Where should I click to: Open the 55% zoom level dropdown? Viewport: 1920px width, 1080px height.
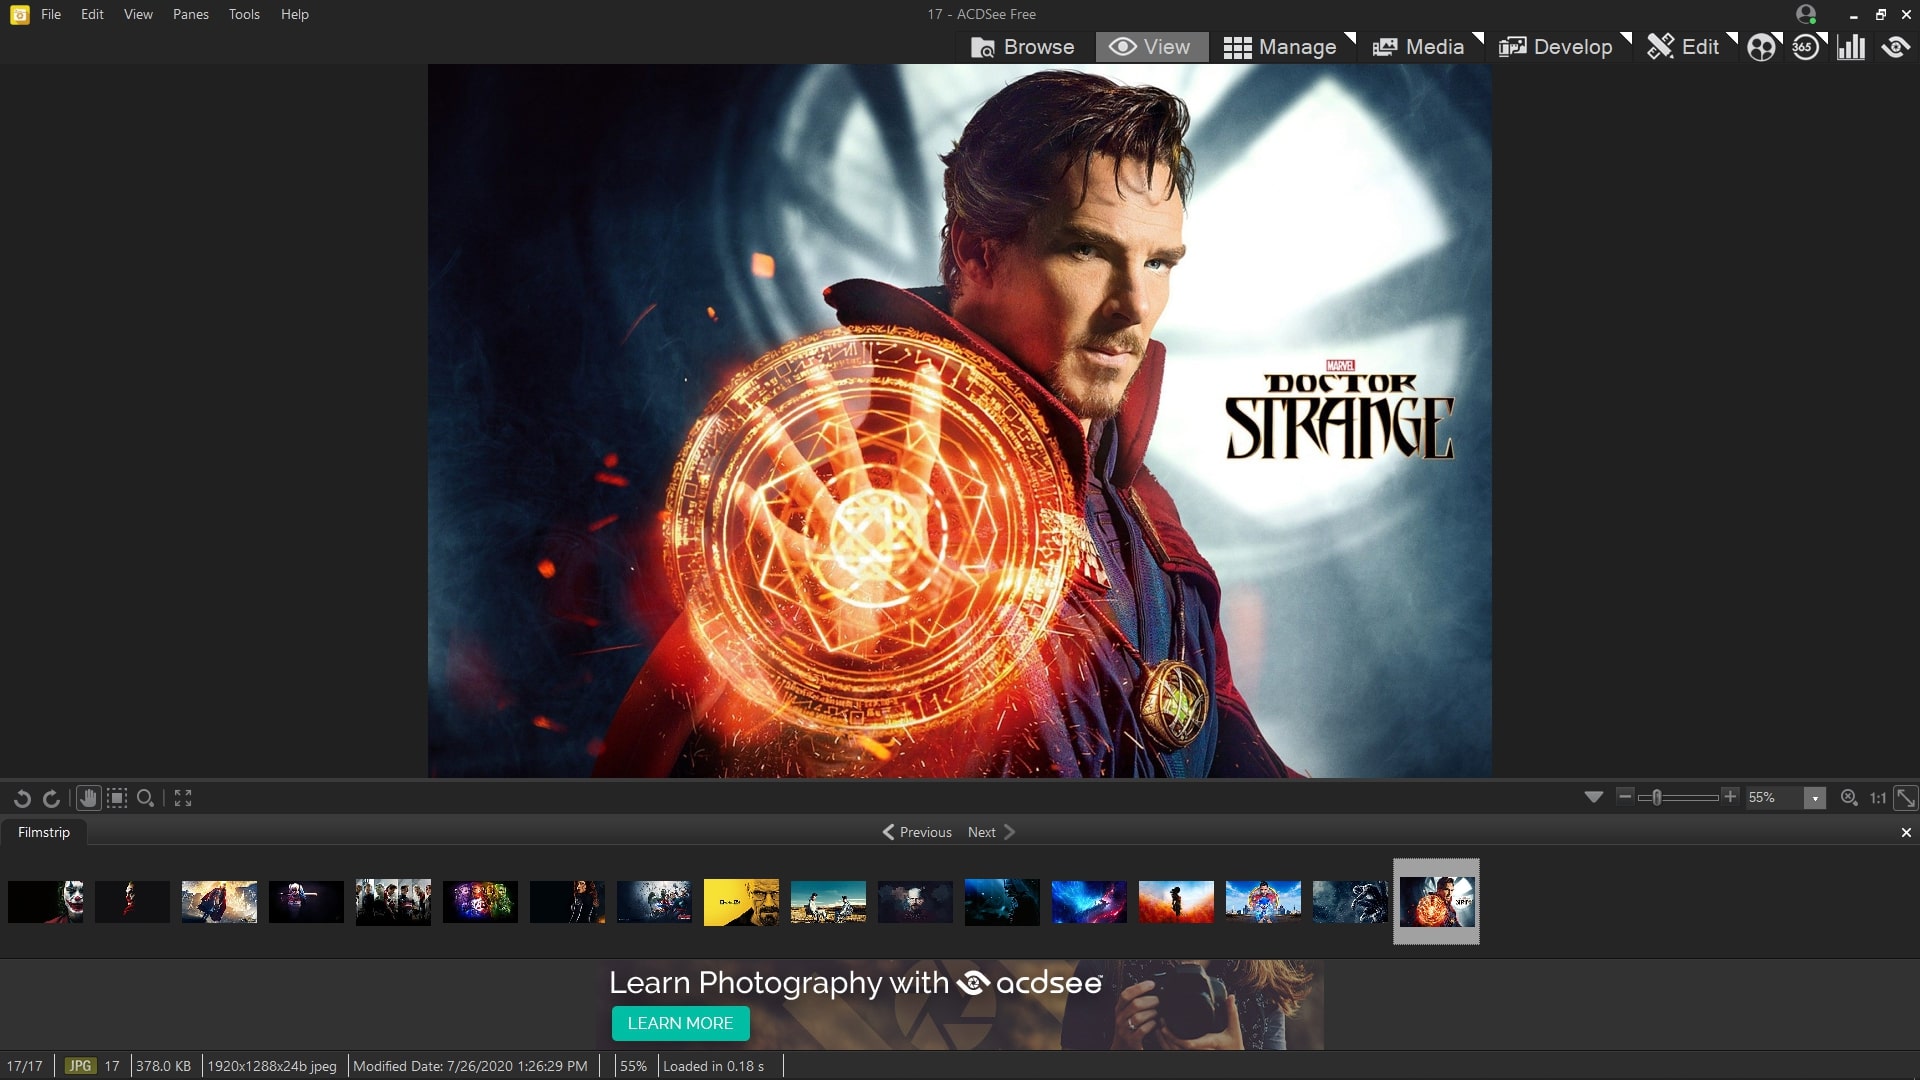[1815, 798]
